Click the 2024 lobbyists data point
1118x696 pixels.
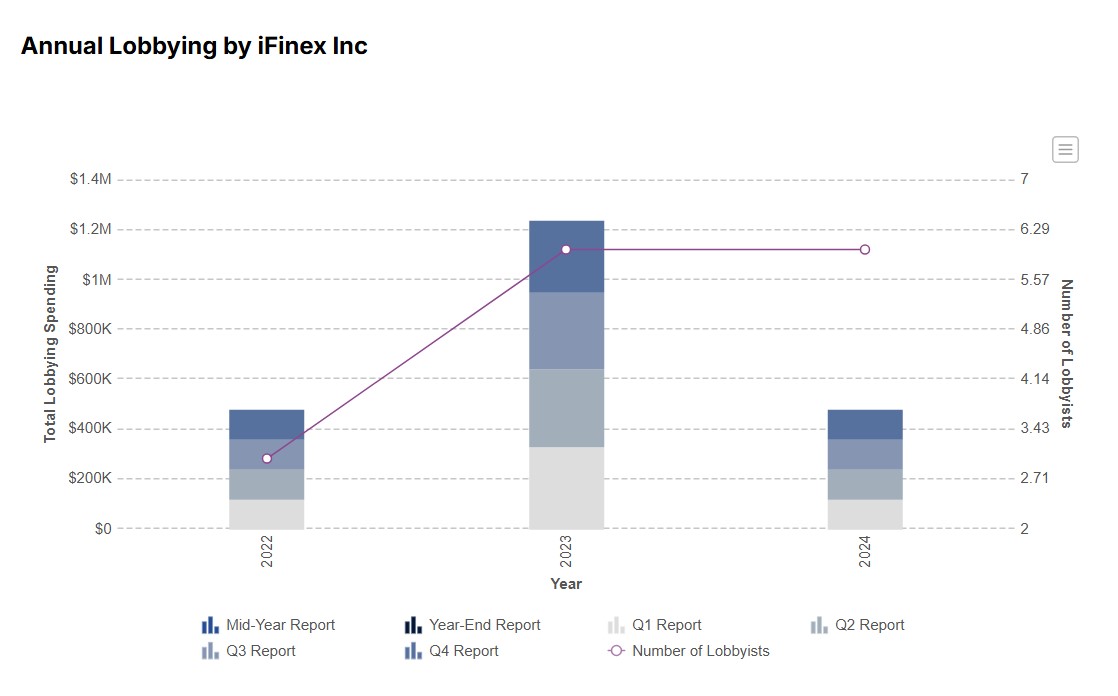[x=865, y=249]
